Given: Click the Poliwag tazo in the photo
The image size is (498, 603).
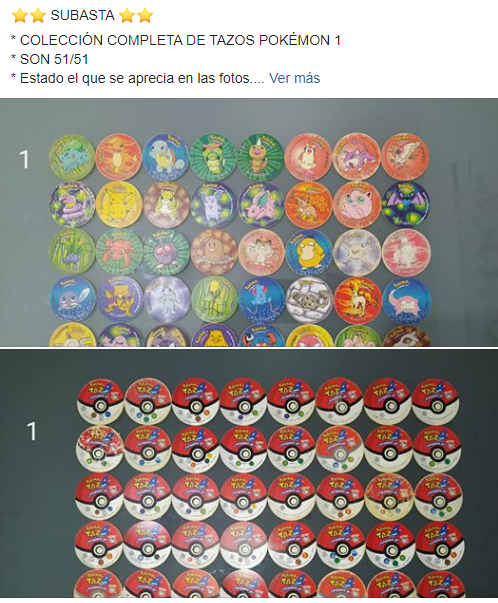Looking at the screenshot, I should click(73, 300).
